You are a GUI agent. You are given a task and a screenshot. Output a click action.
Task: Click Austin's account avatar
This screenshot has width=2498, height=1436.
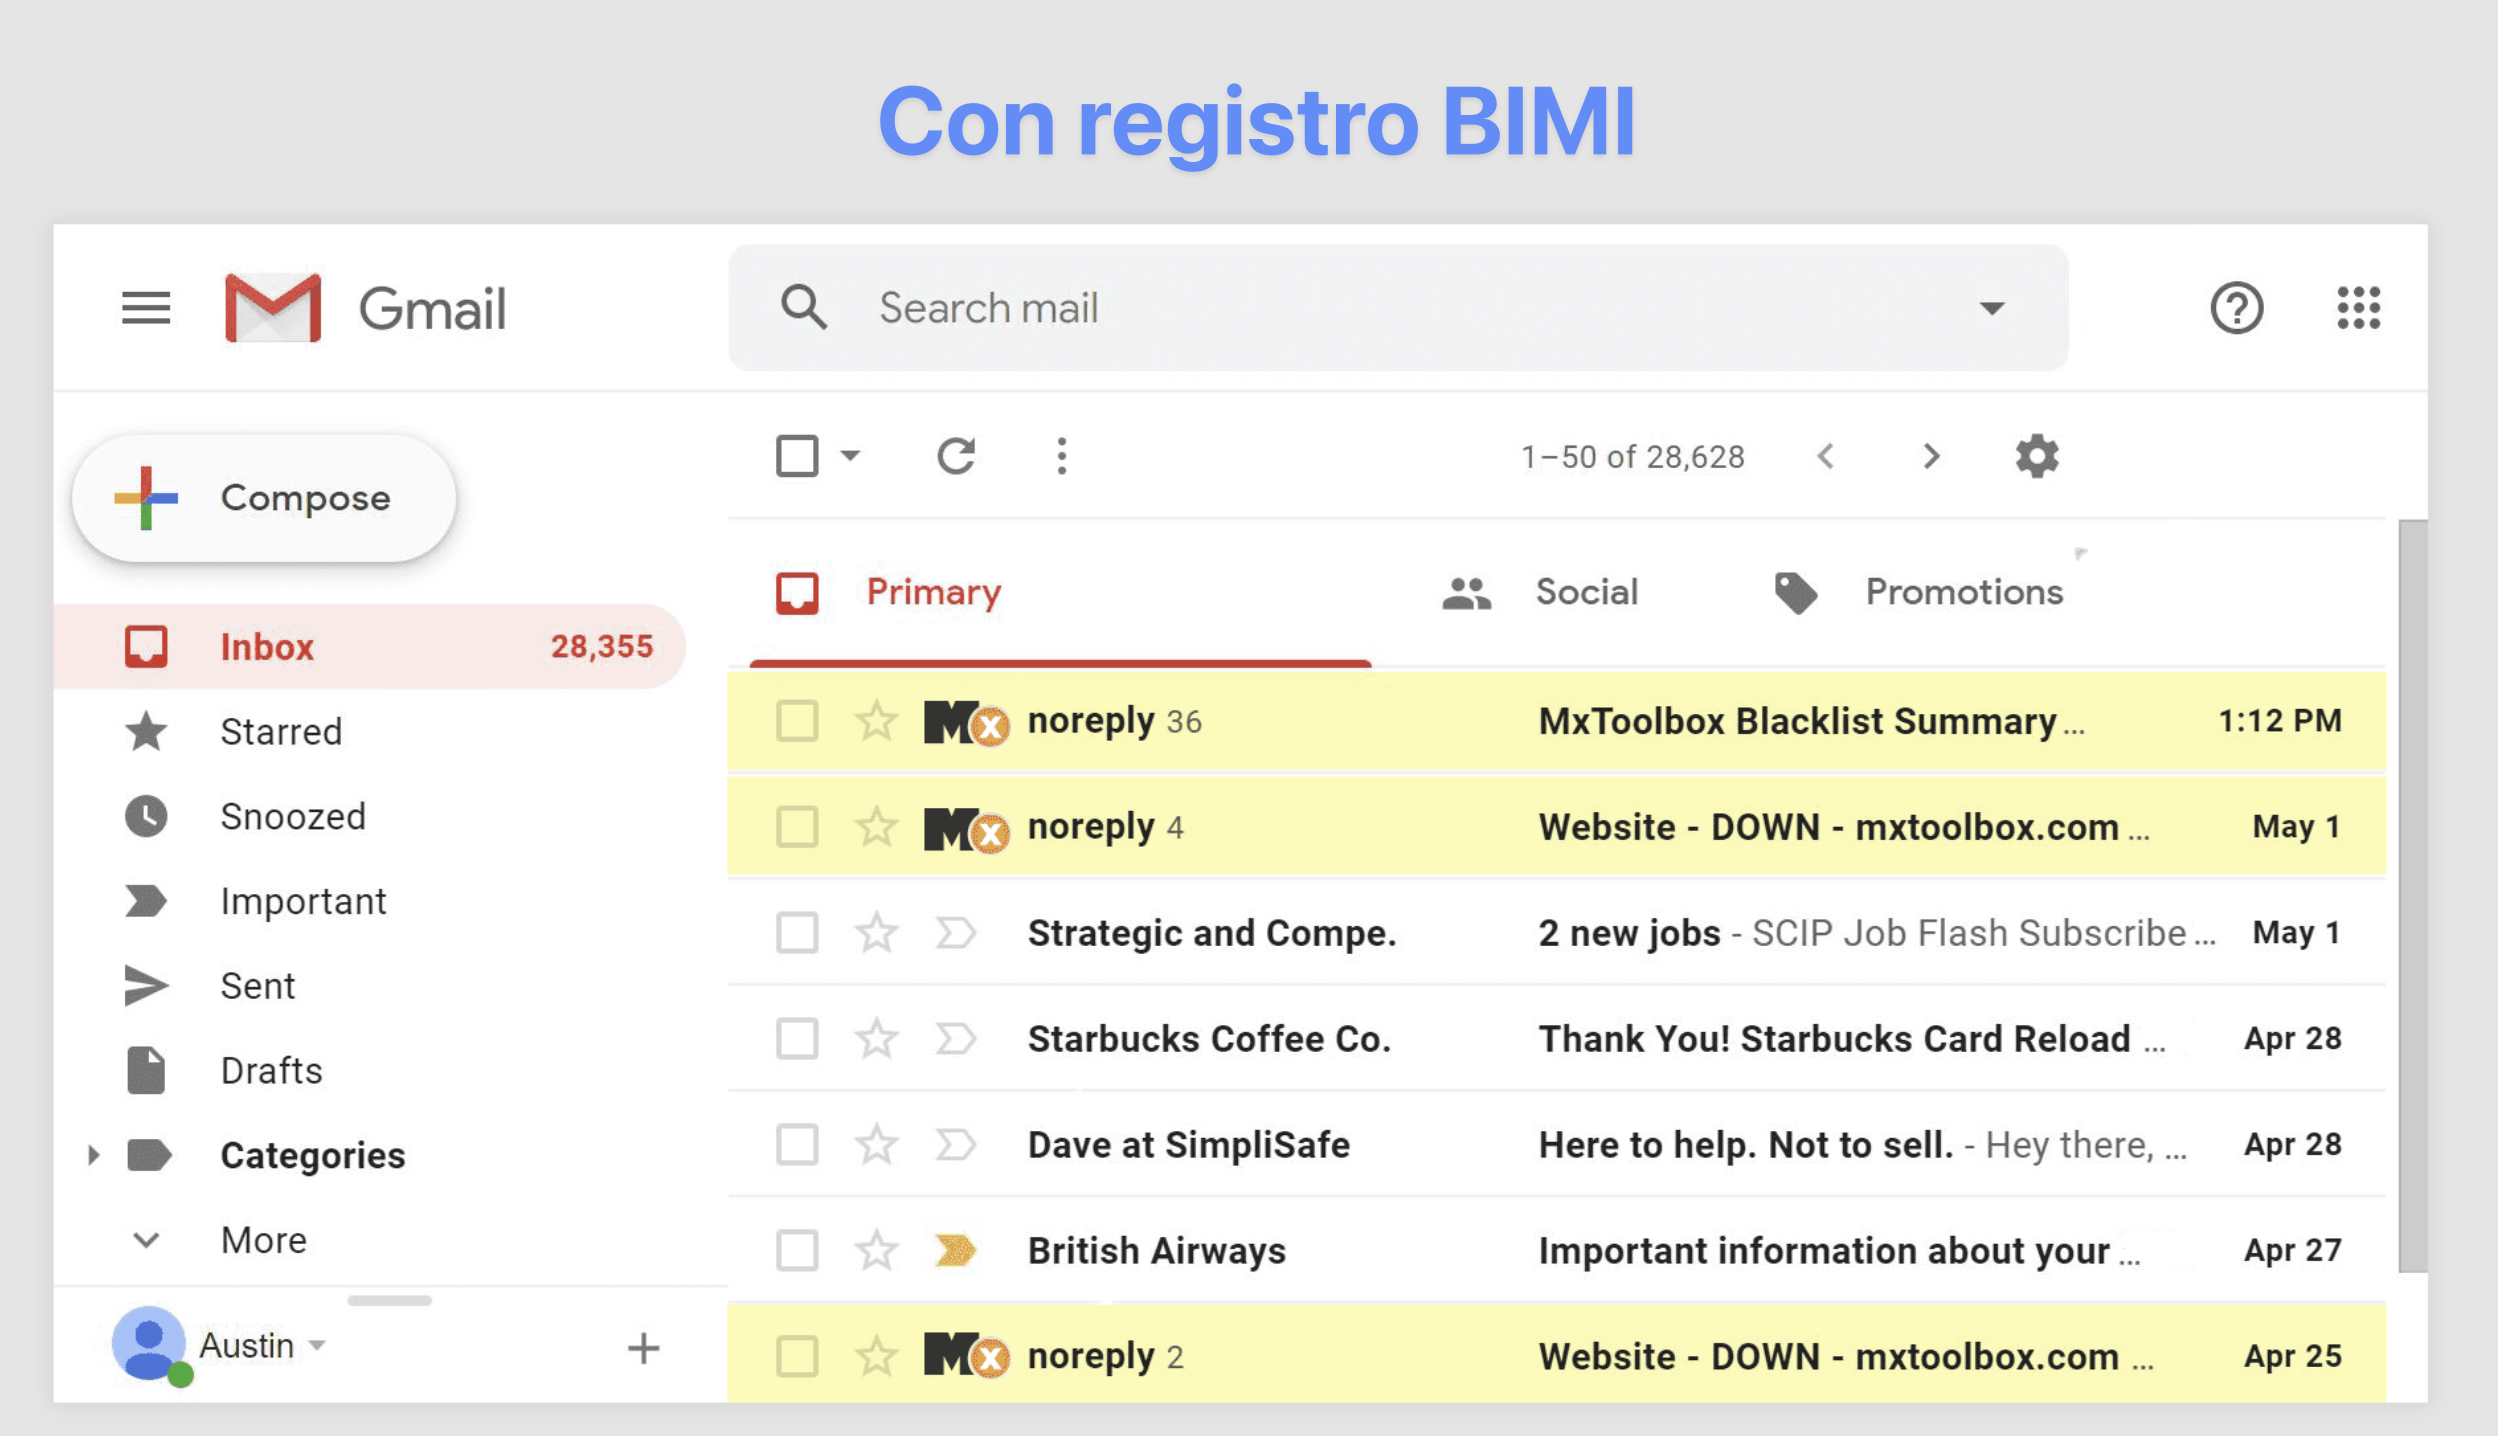click(x=150, y=1344)
